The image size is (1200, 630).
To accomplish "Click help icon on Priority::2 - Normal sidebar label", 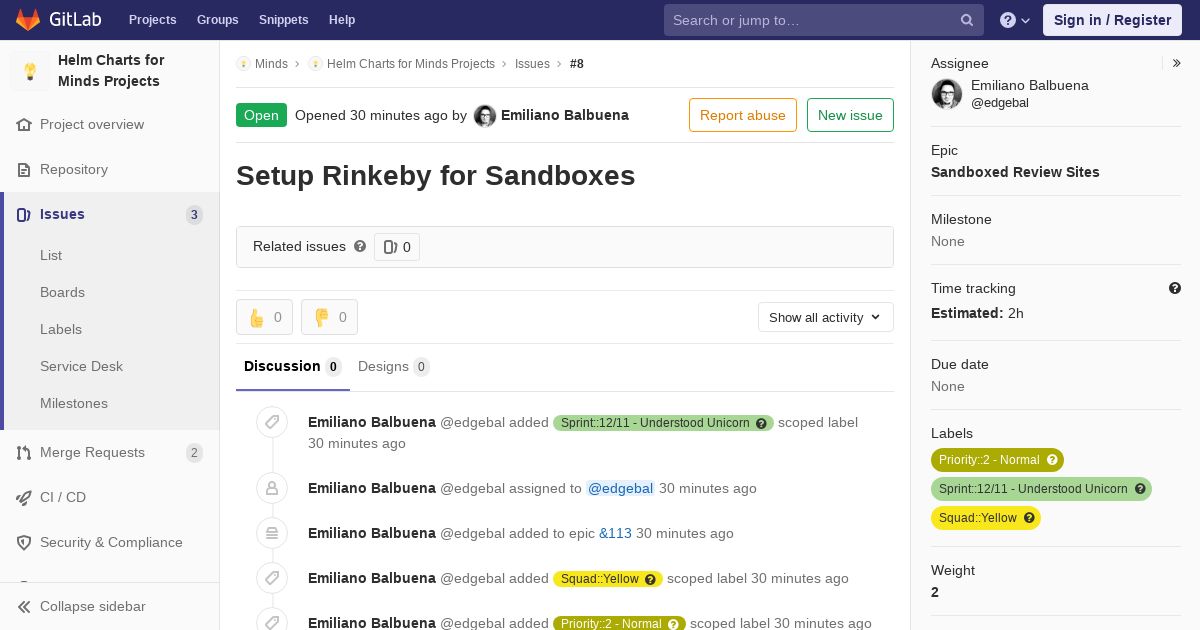I will (1052, 460).
